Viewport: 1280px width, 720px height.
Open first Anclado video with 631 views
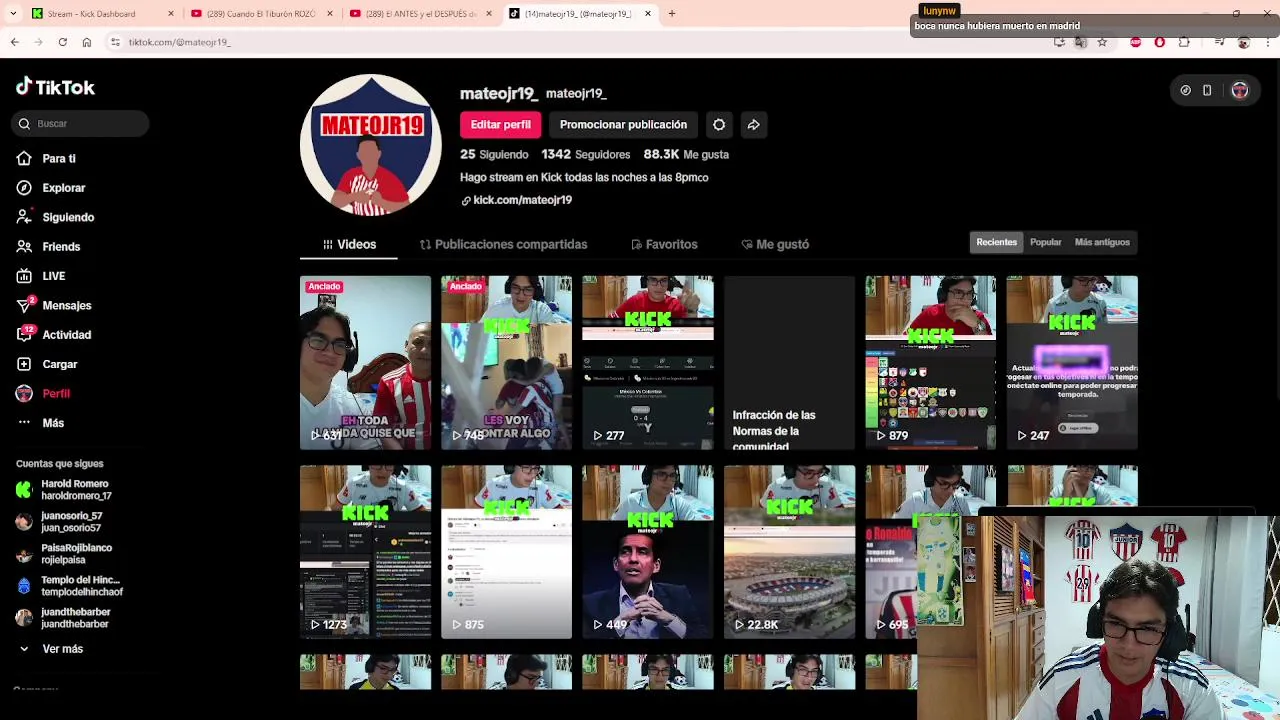365,362
